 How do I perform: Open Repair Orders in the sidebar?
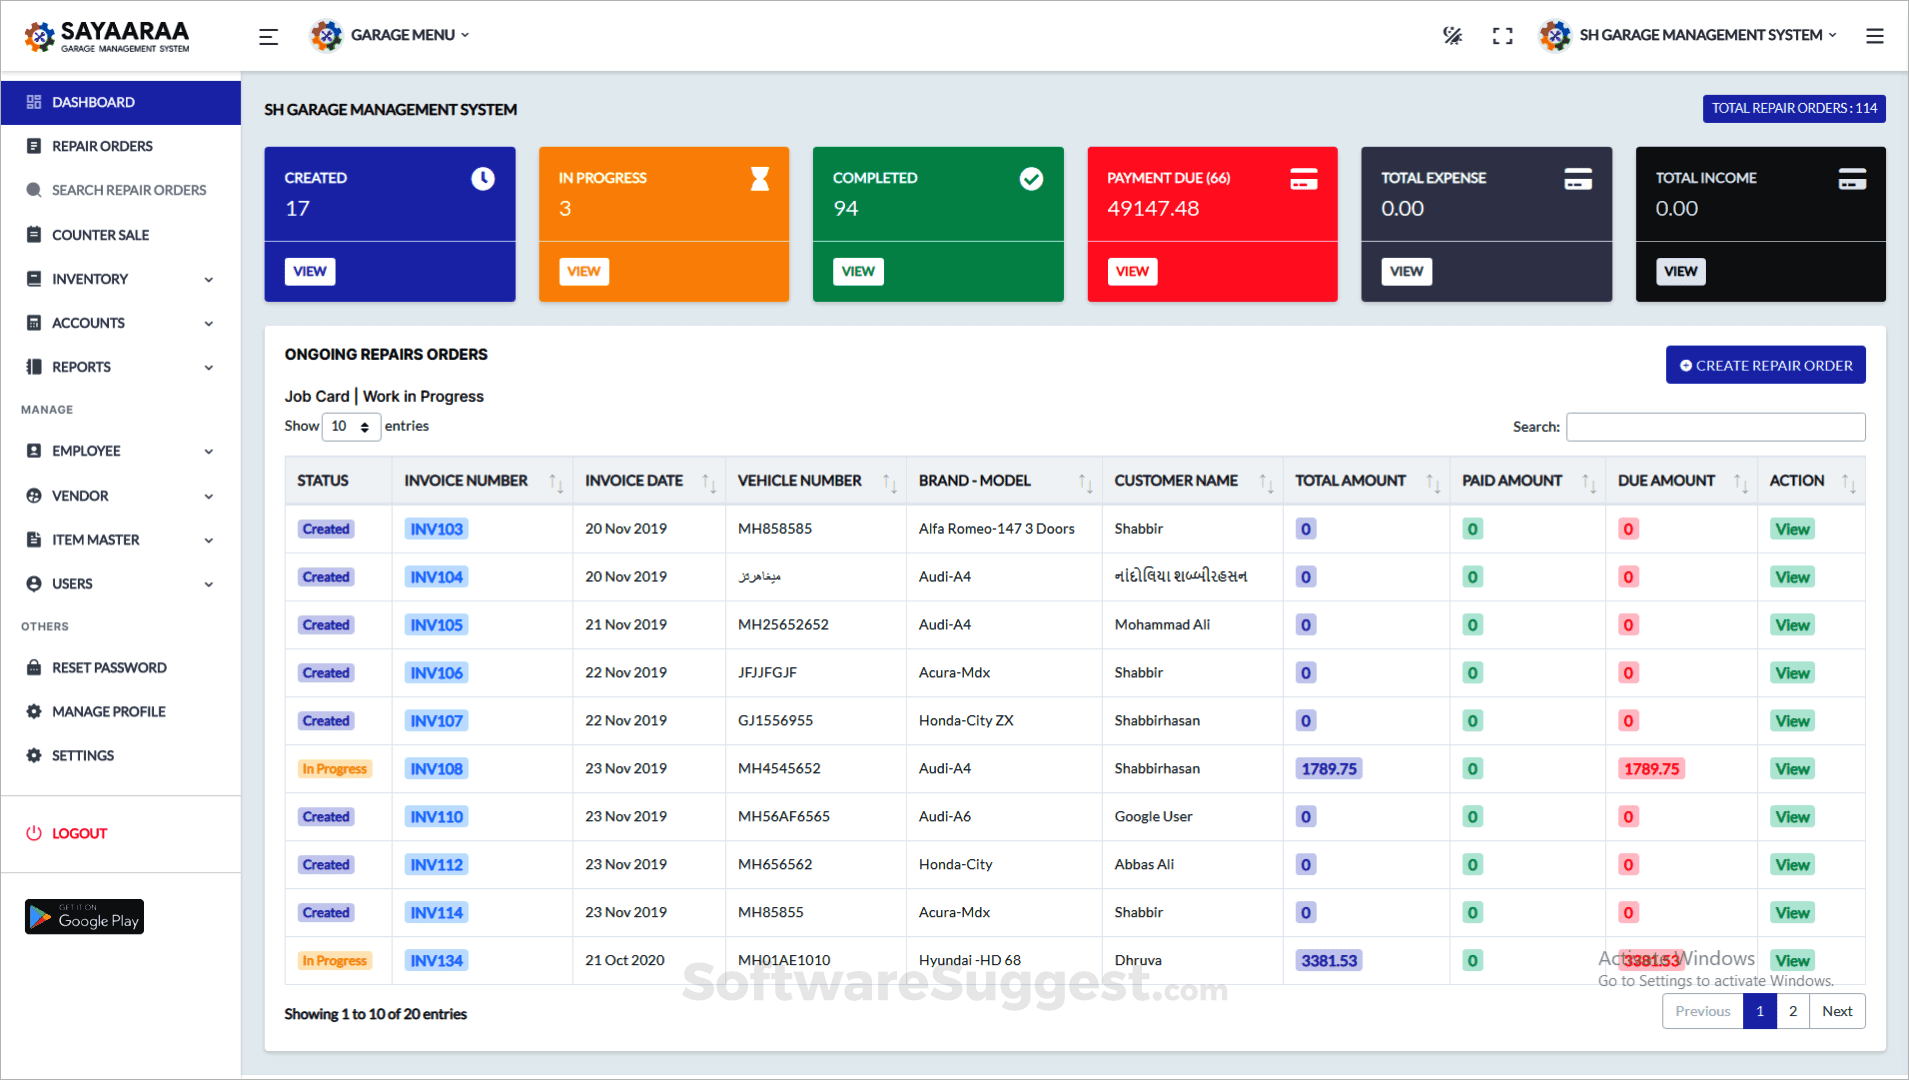click(102, 146)
